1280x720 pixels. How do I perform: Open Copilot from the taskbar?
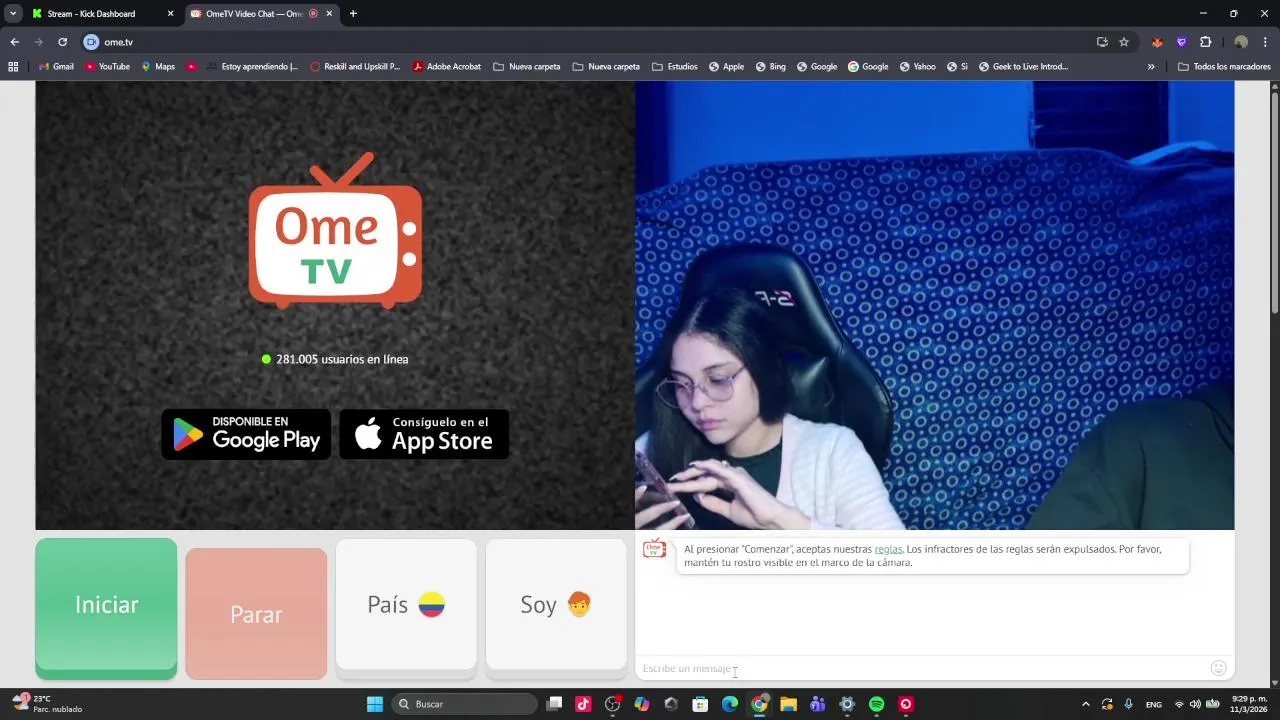pos(642,704)
